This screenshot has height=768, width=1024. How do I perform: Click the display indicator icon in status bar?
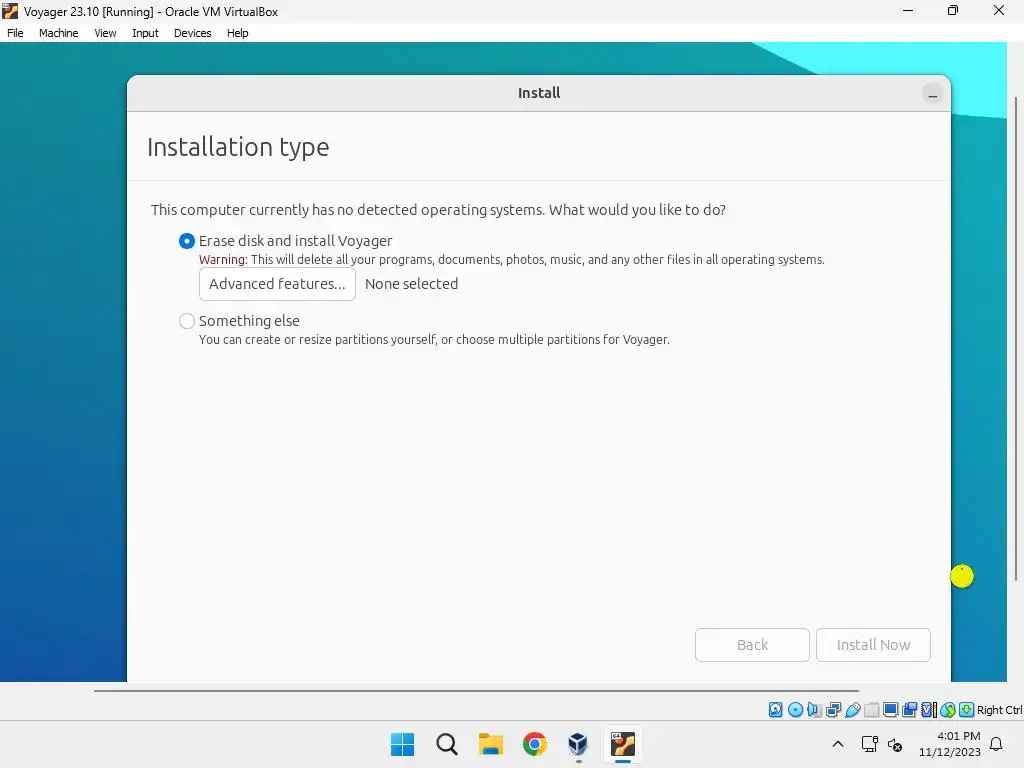pos(890,709)
